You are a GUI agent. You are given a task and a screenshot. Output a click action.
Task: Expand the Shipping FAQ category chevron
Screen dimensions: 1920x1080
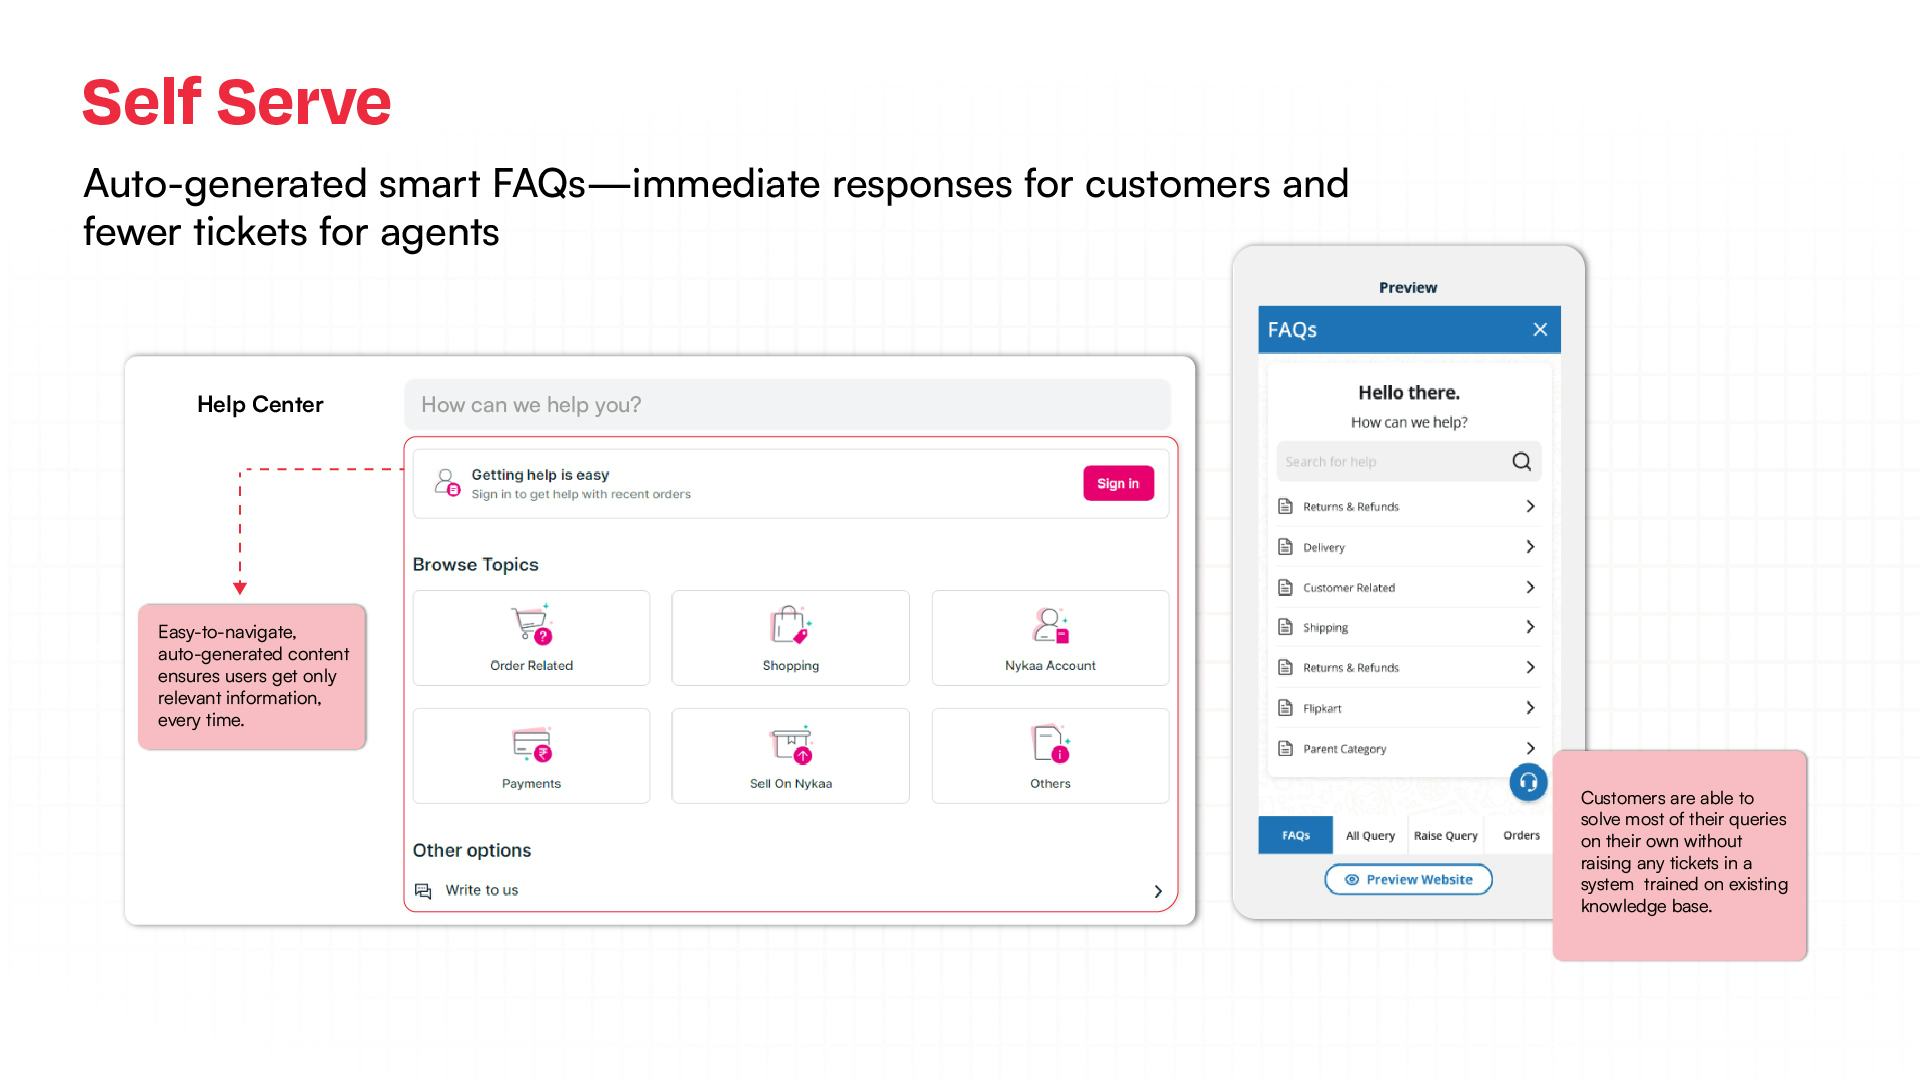pyautogui.click(x=1530, y=627)
